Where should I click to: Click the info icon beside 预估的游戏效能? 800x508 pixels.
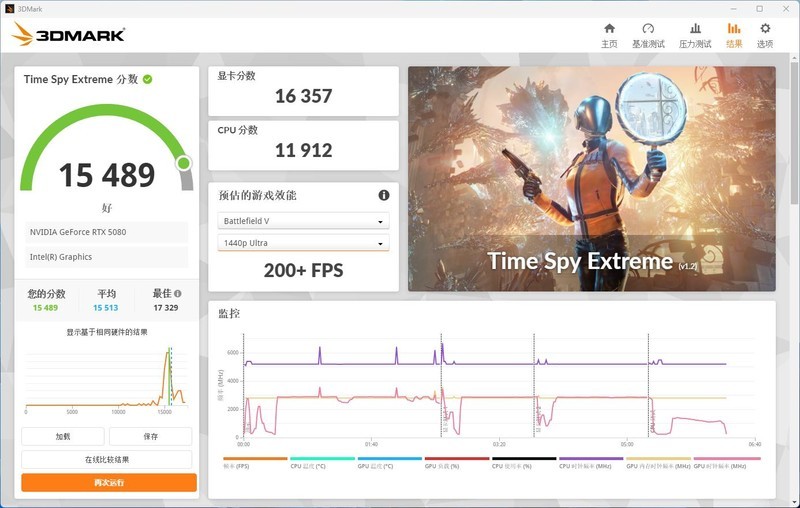coord(384,195)
